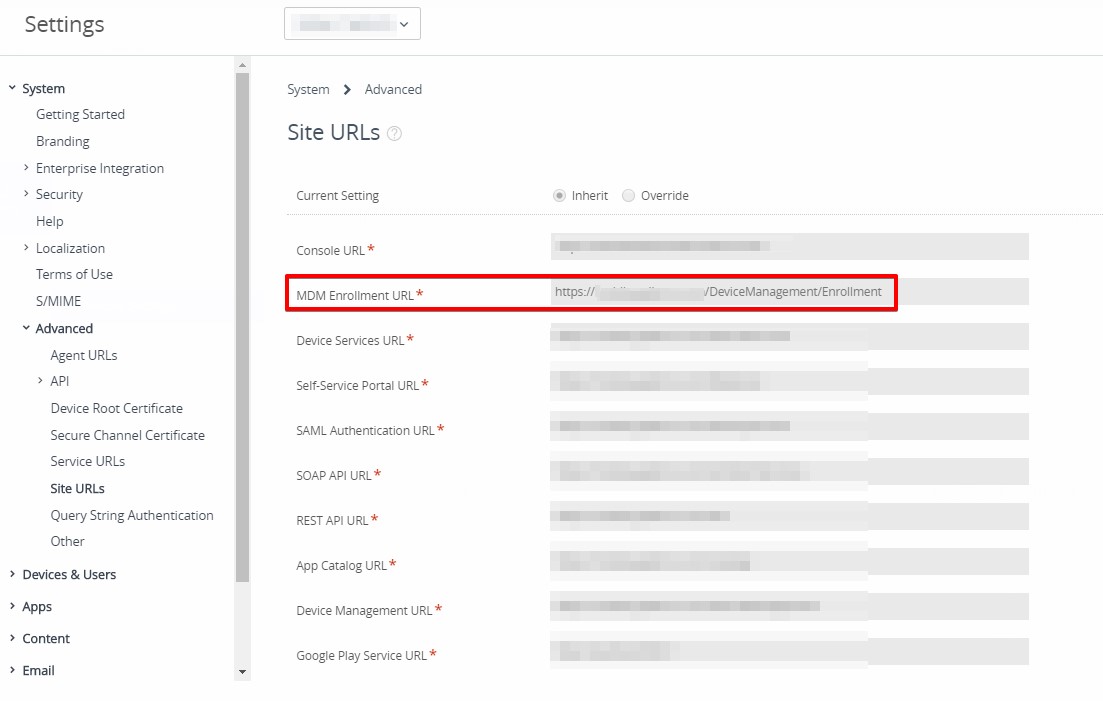Click the sidebar scroll down arrow
Viewport: 1103px width, 701px height.
pyautogui.click(x=242, y=672)
